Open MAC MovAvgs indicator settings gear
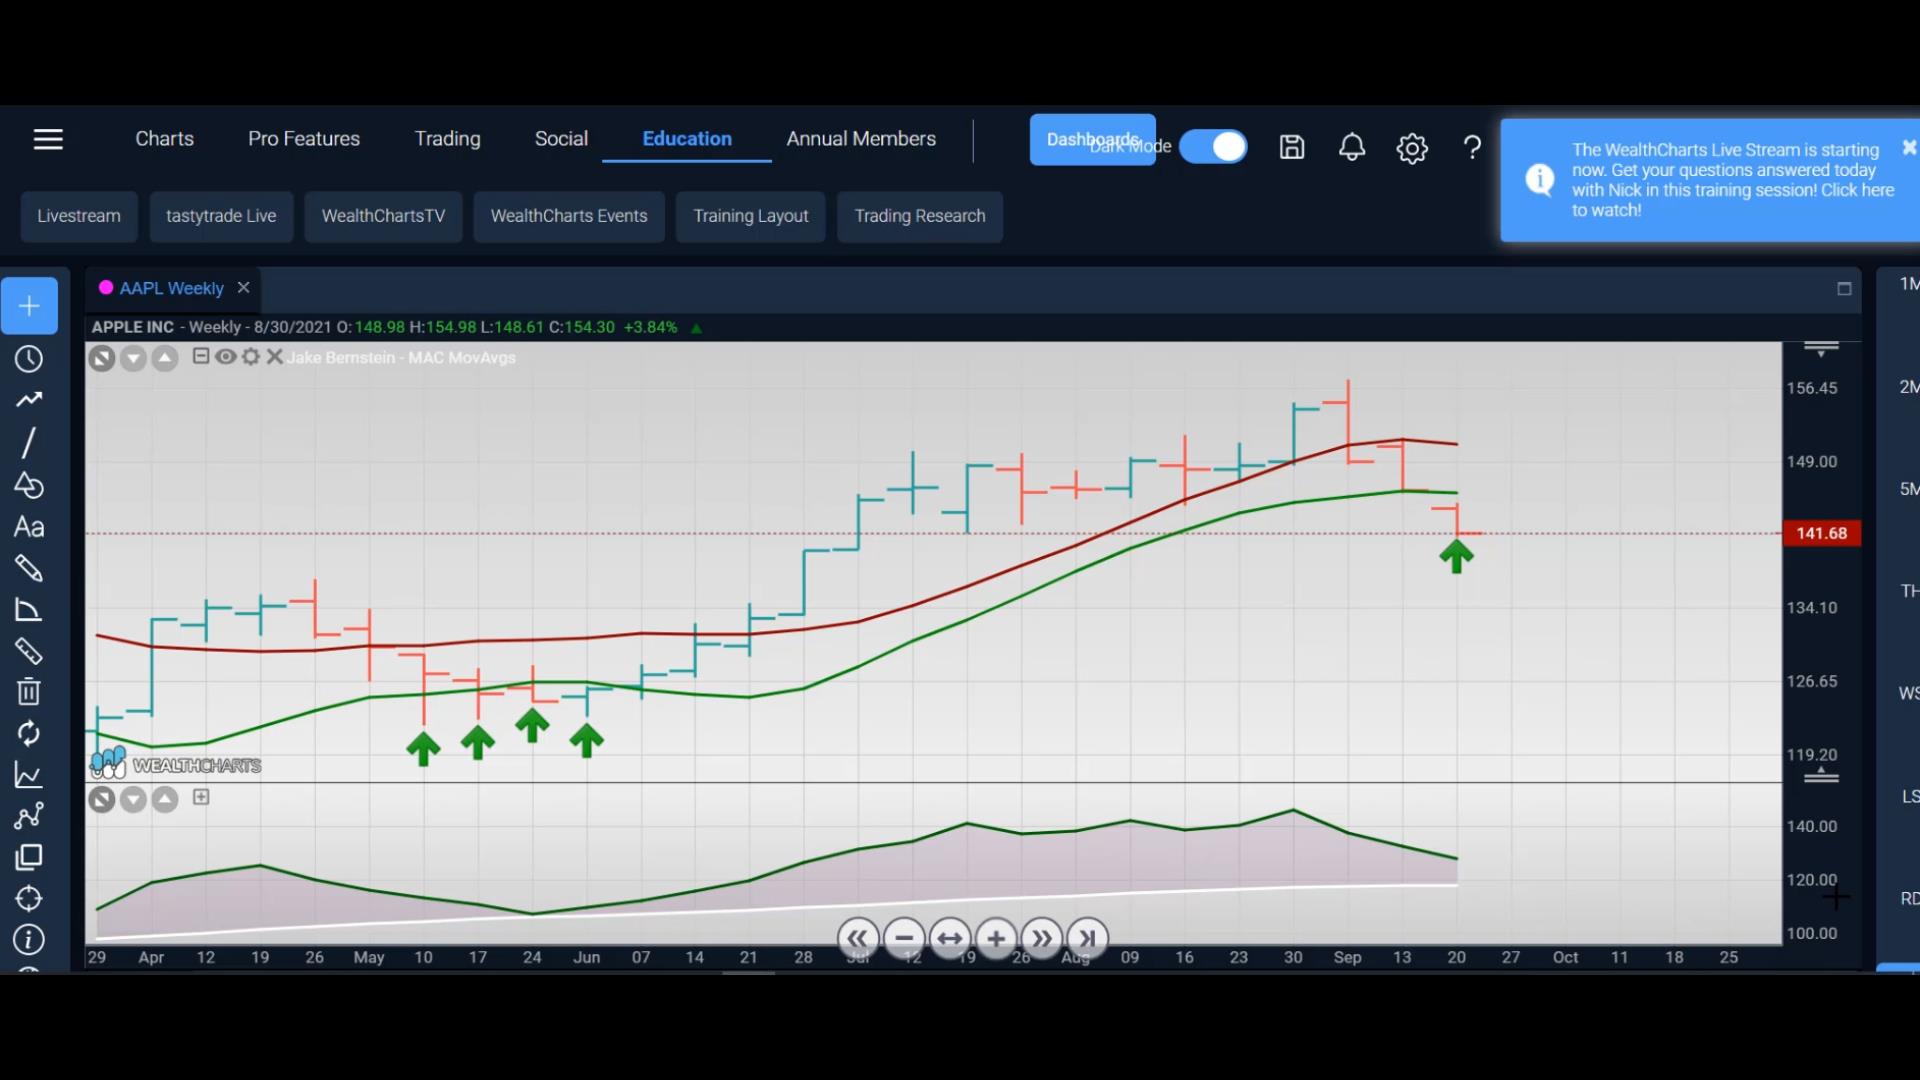Viewport: 1920px width, 1080px height. click(251, 357)
